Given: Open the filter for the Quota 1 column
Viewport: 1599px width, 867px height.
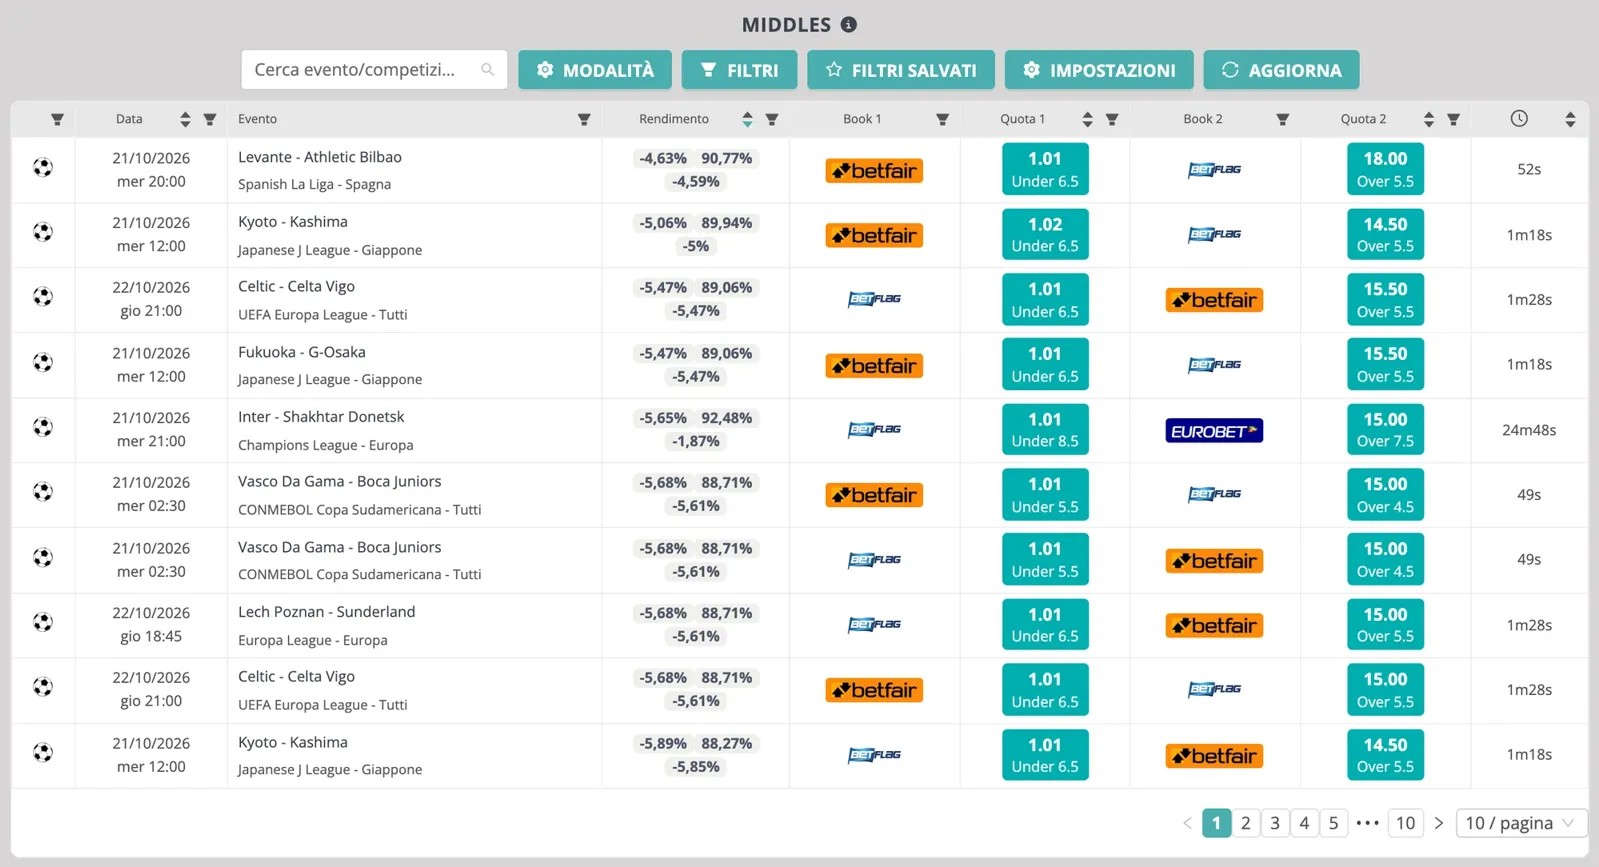Looking at the screenshot, I should pos(1112,120).
